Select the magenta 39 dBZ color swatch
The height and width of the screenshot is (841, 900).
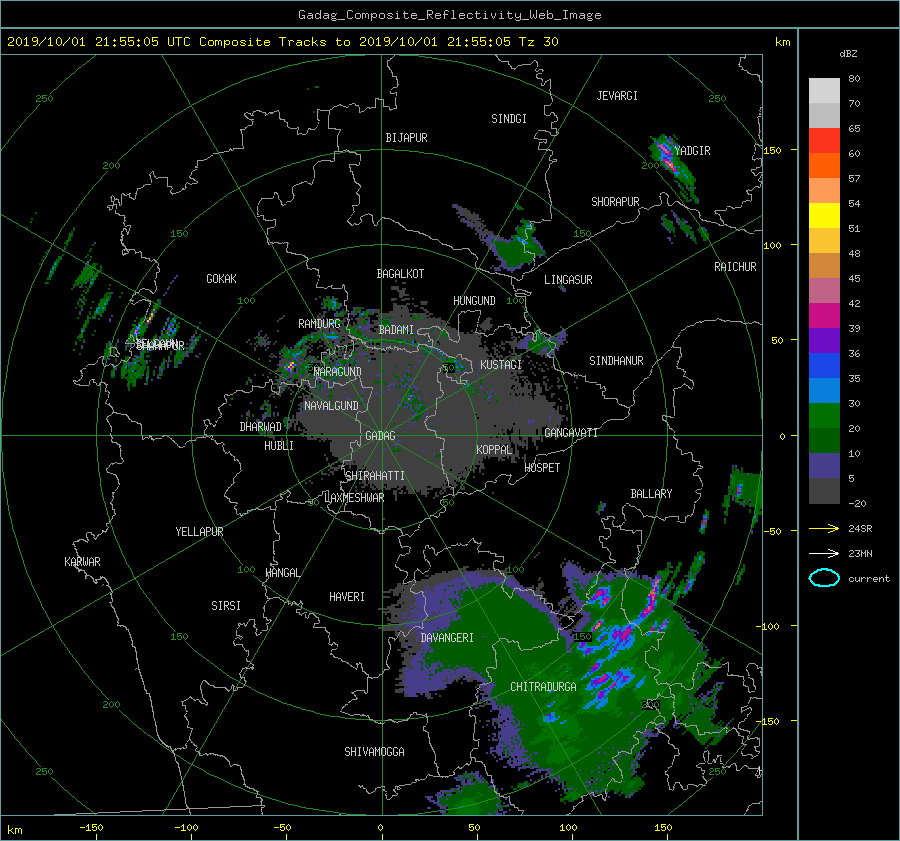click(x=824, y=316)
